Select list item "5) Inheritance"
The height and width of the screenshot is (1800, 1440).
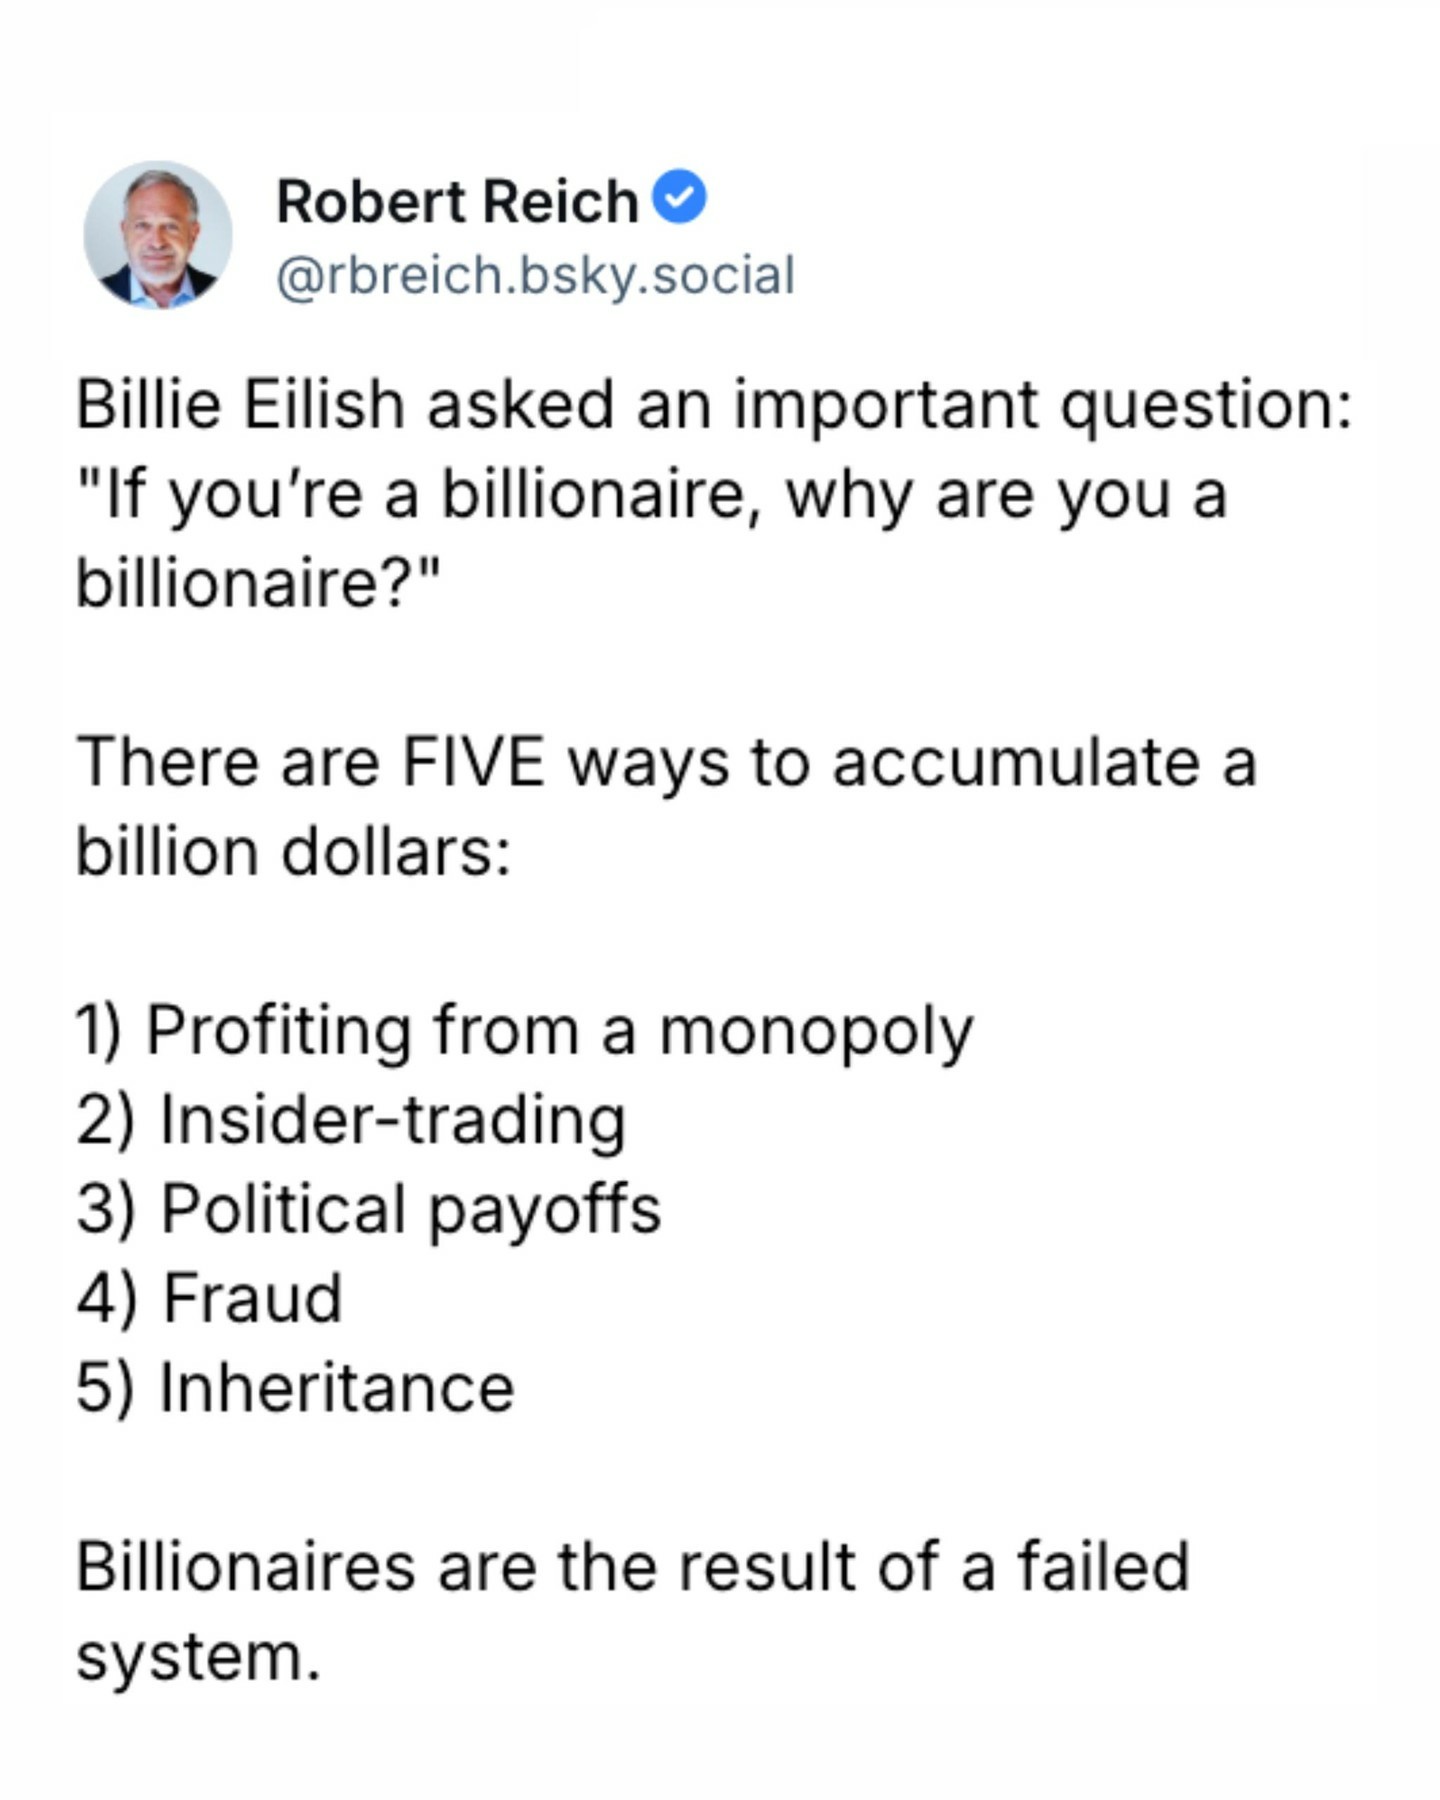(295, 1388)
